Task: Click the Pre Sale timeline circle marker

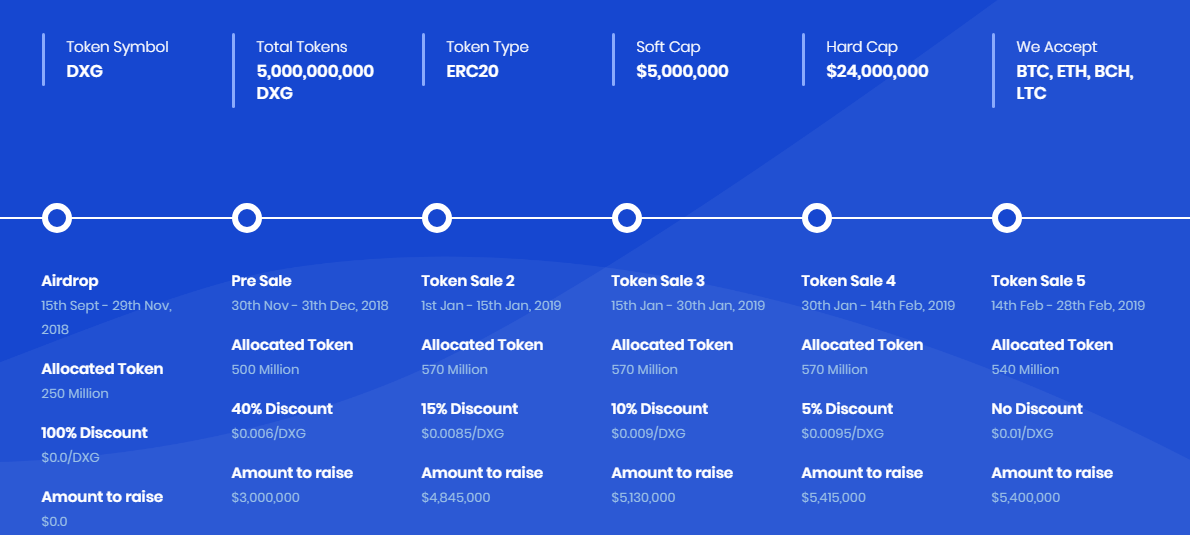Action: click(x=247, y=217)
